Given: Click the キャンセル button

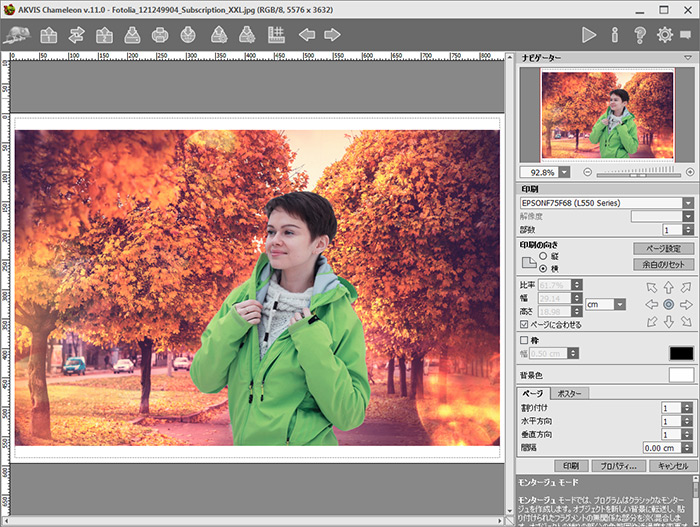Looking at the screenshot, I should point(673,466).
